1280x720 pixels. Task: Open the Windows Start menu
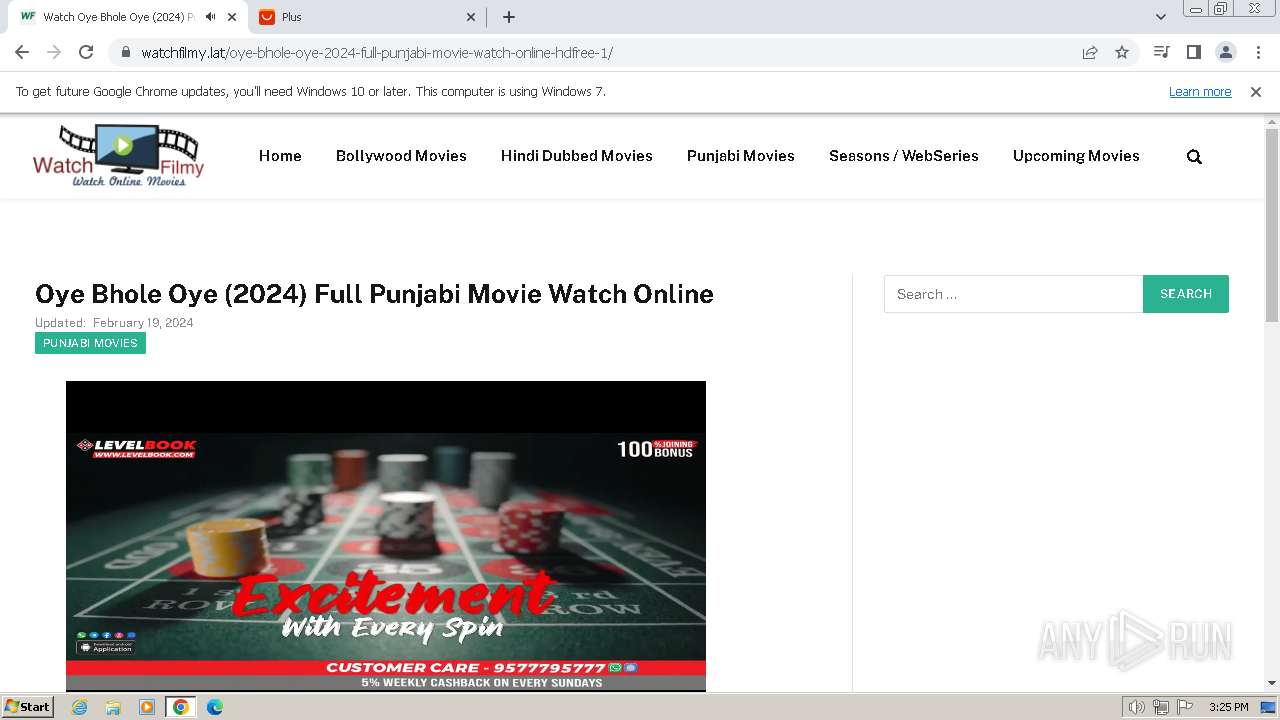(x=27, y=707)
